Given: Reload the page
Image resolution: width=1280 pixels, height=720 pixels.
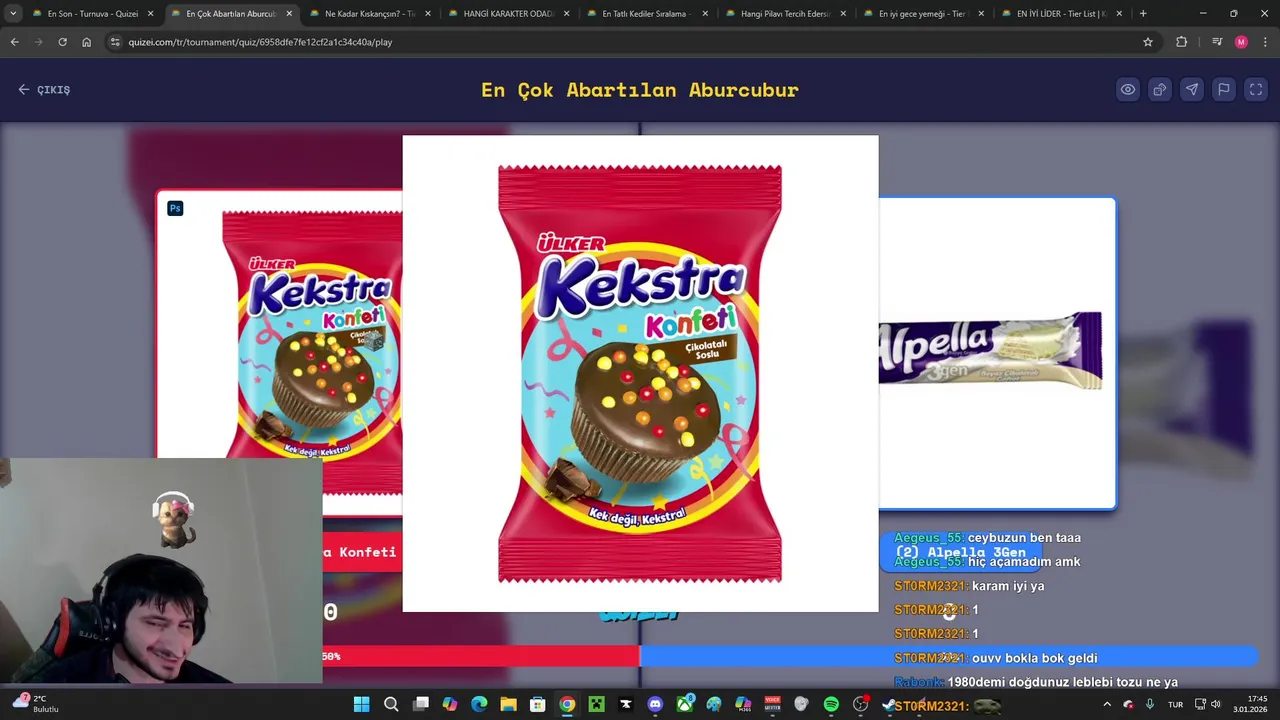Looking at the screenshot, I should tap(62, 42).
